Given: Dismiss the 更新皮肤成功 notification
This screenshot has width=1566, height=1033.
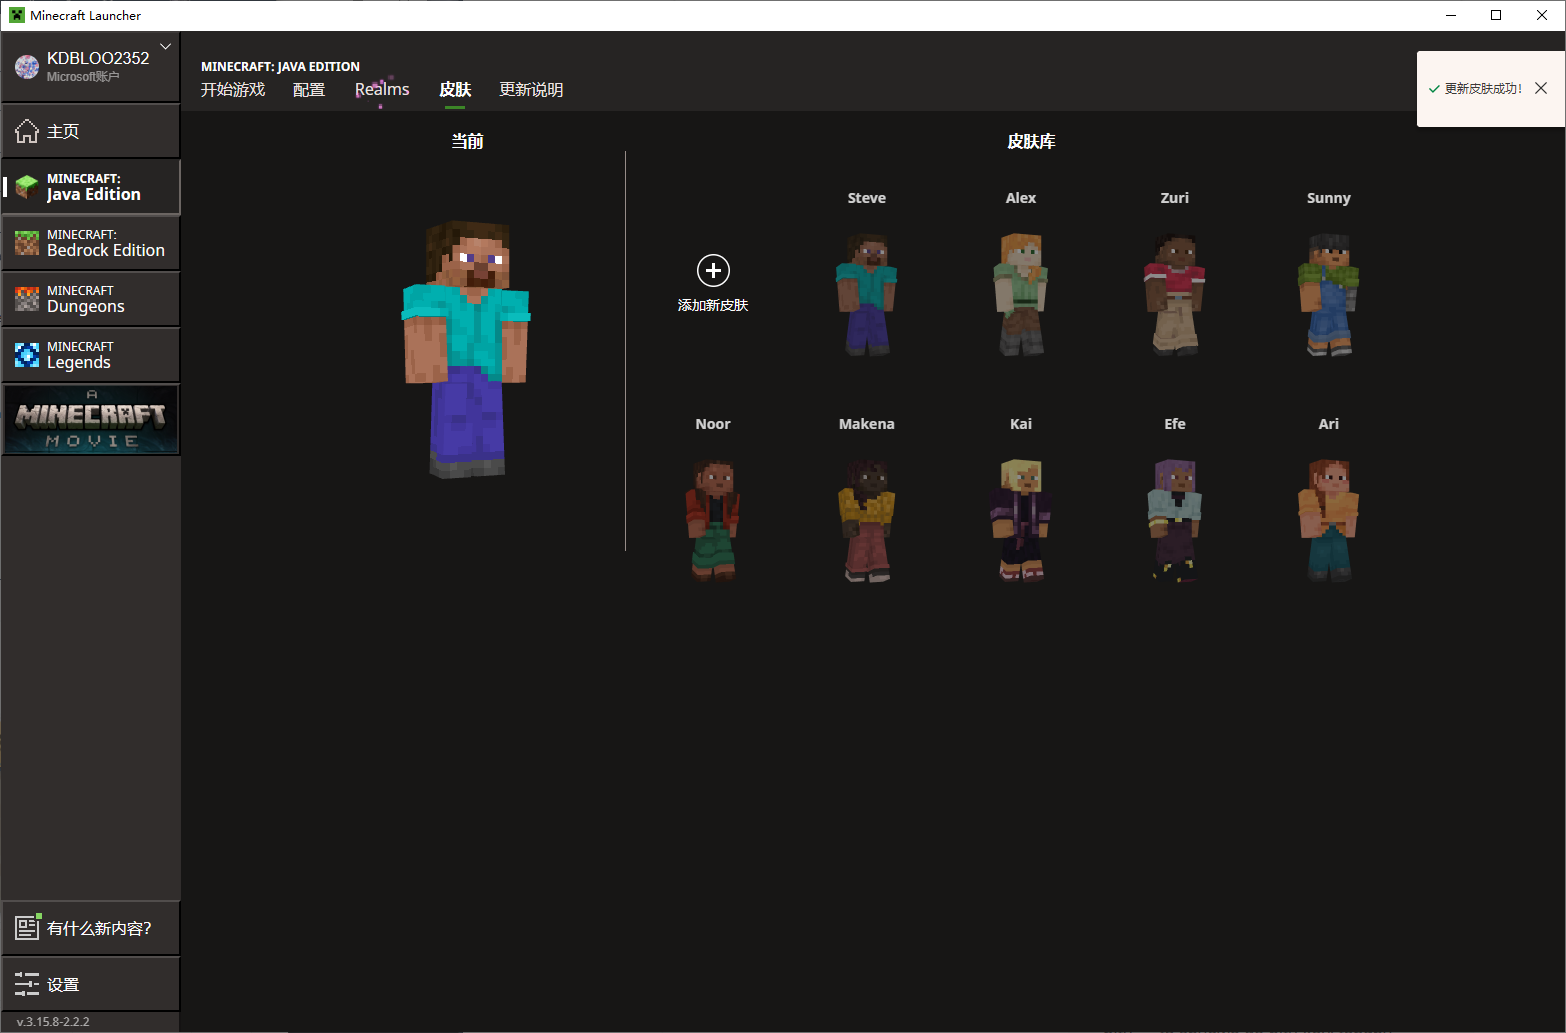Looking at the screenshot, I should (x=1541, y=88).
